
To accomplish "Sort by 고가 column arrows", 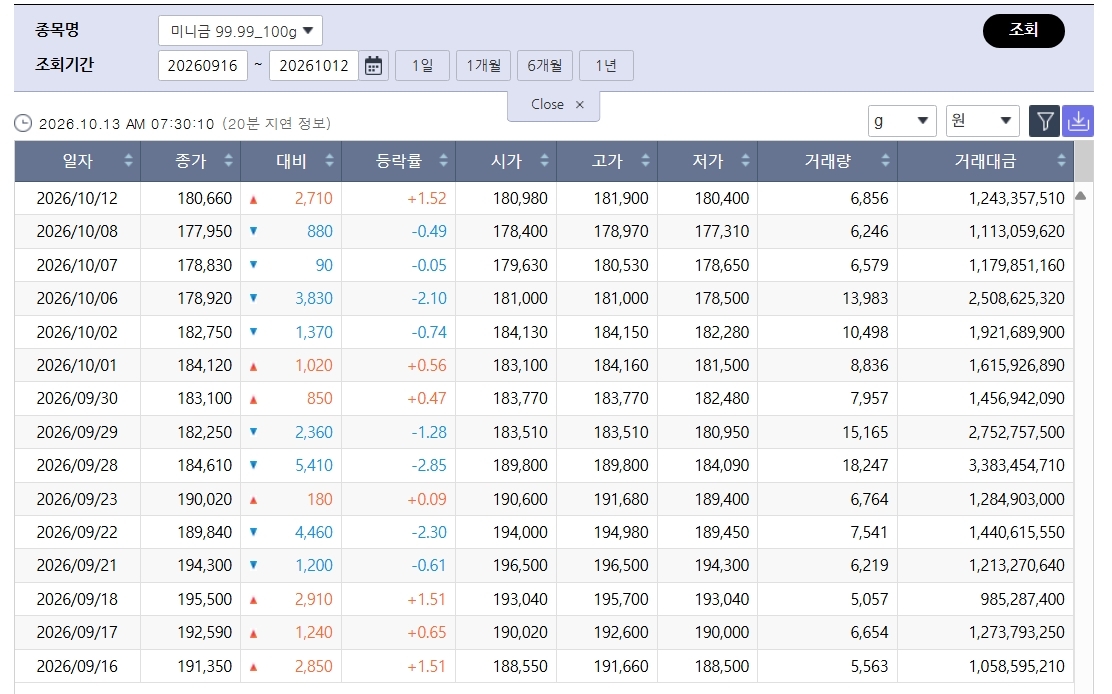I will tap(645, 161).
